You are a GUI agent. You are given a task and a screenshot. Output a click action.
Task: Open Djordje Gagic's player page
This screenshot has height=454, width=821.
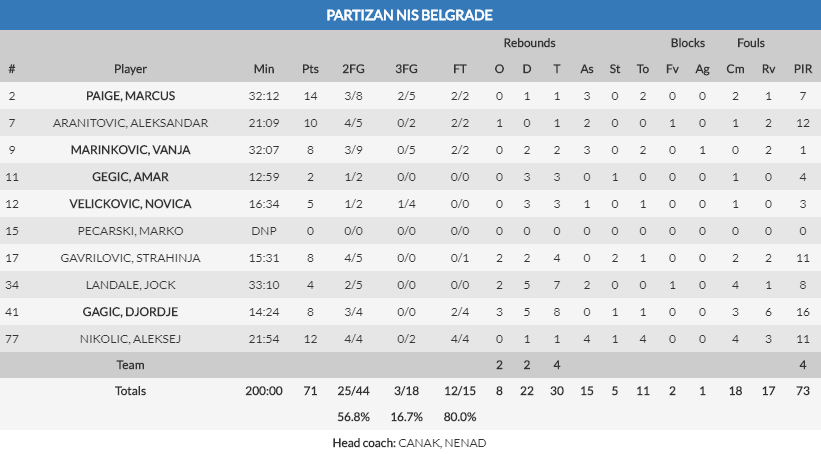point(131,312)
